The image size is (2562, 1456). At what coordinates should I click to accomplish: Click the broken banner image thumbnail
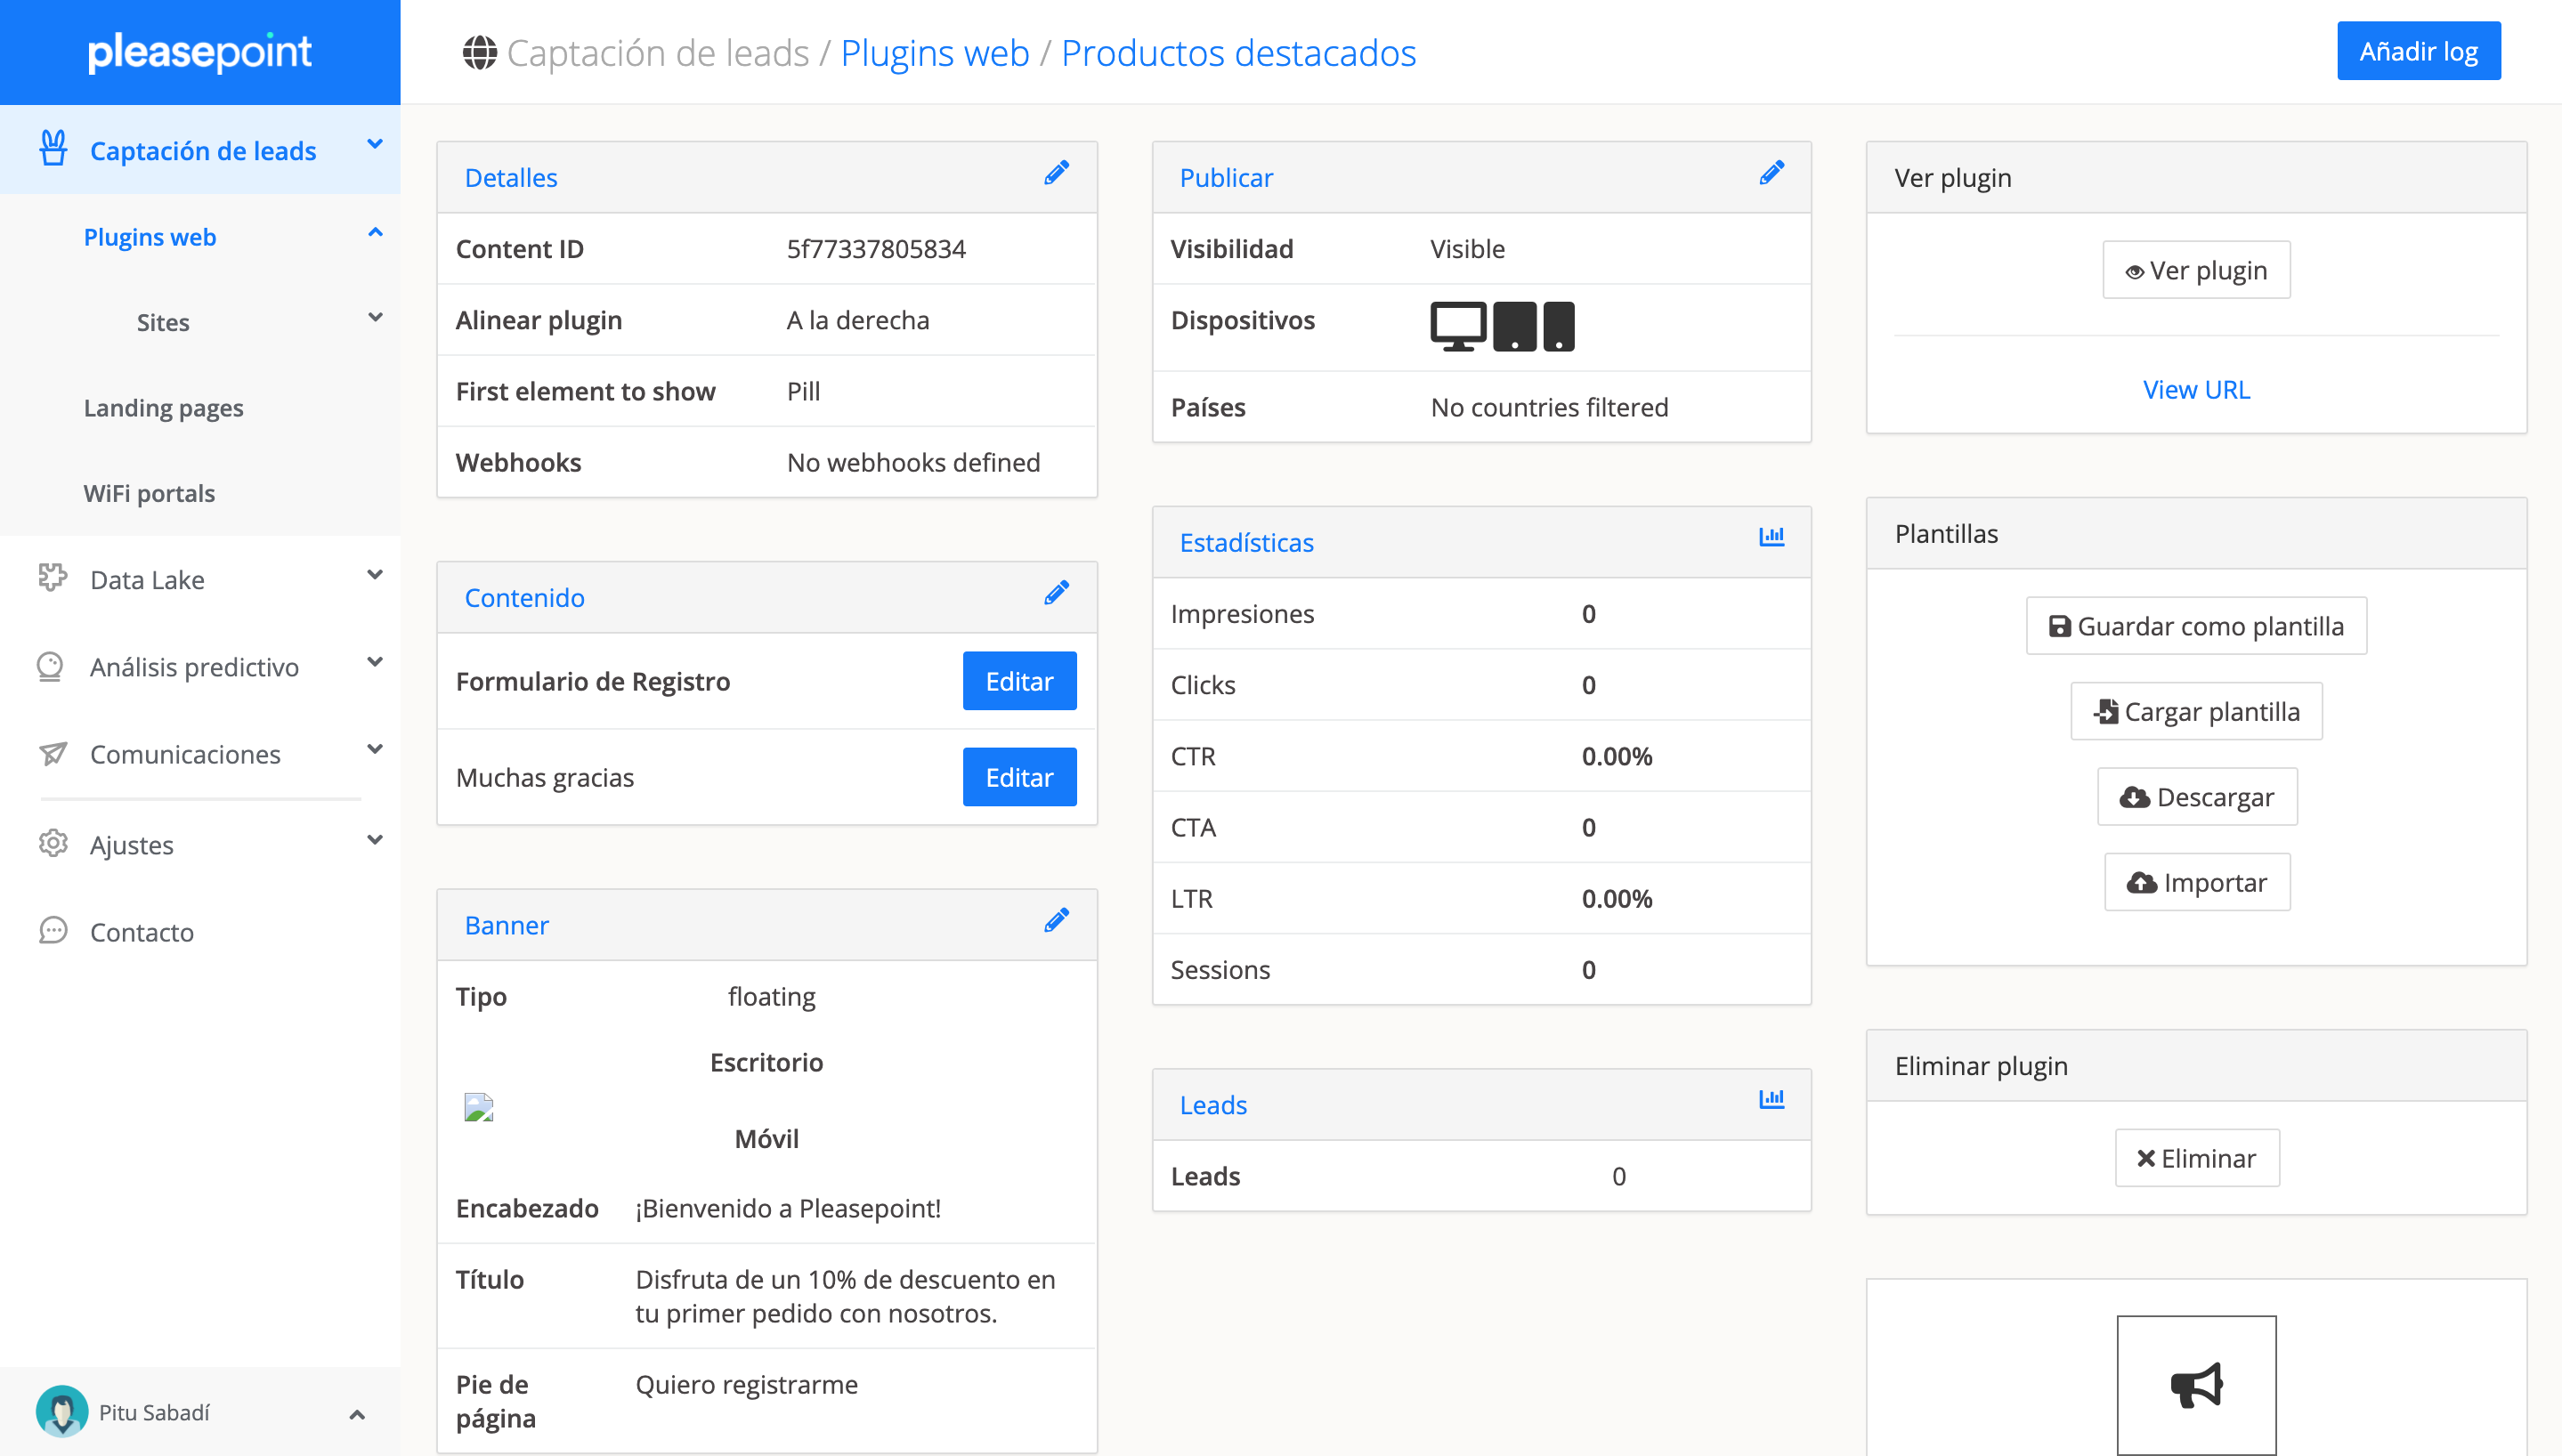click(479, 1107)
